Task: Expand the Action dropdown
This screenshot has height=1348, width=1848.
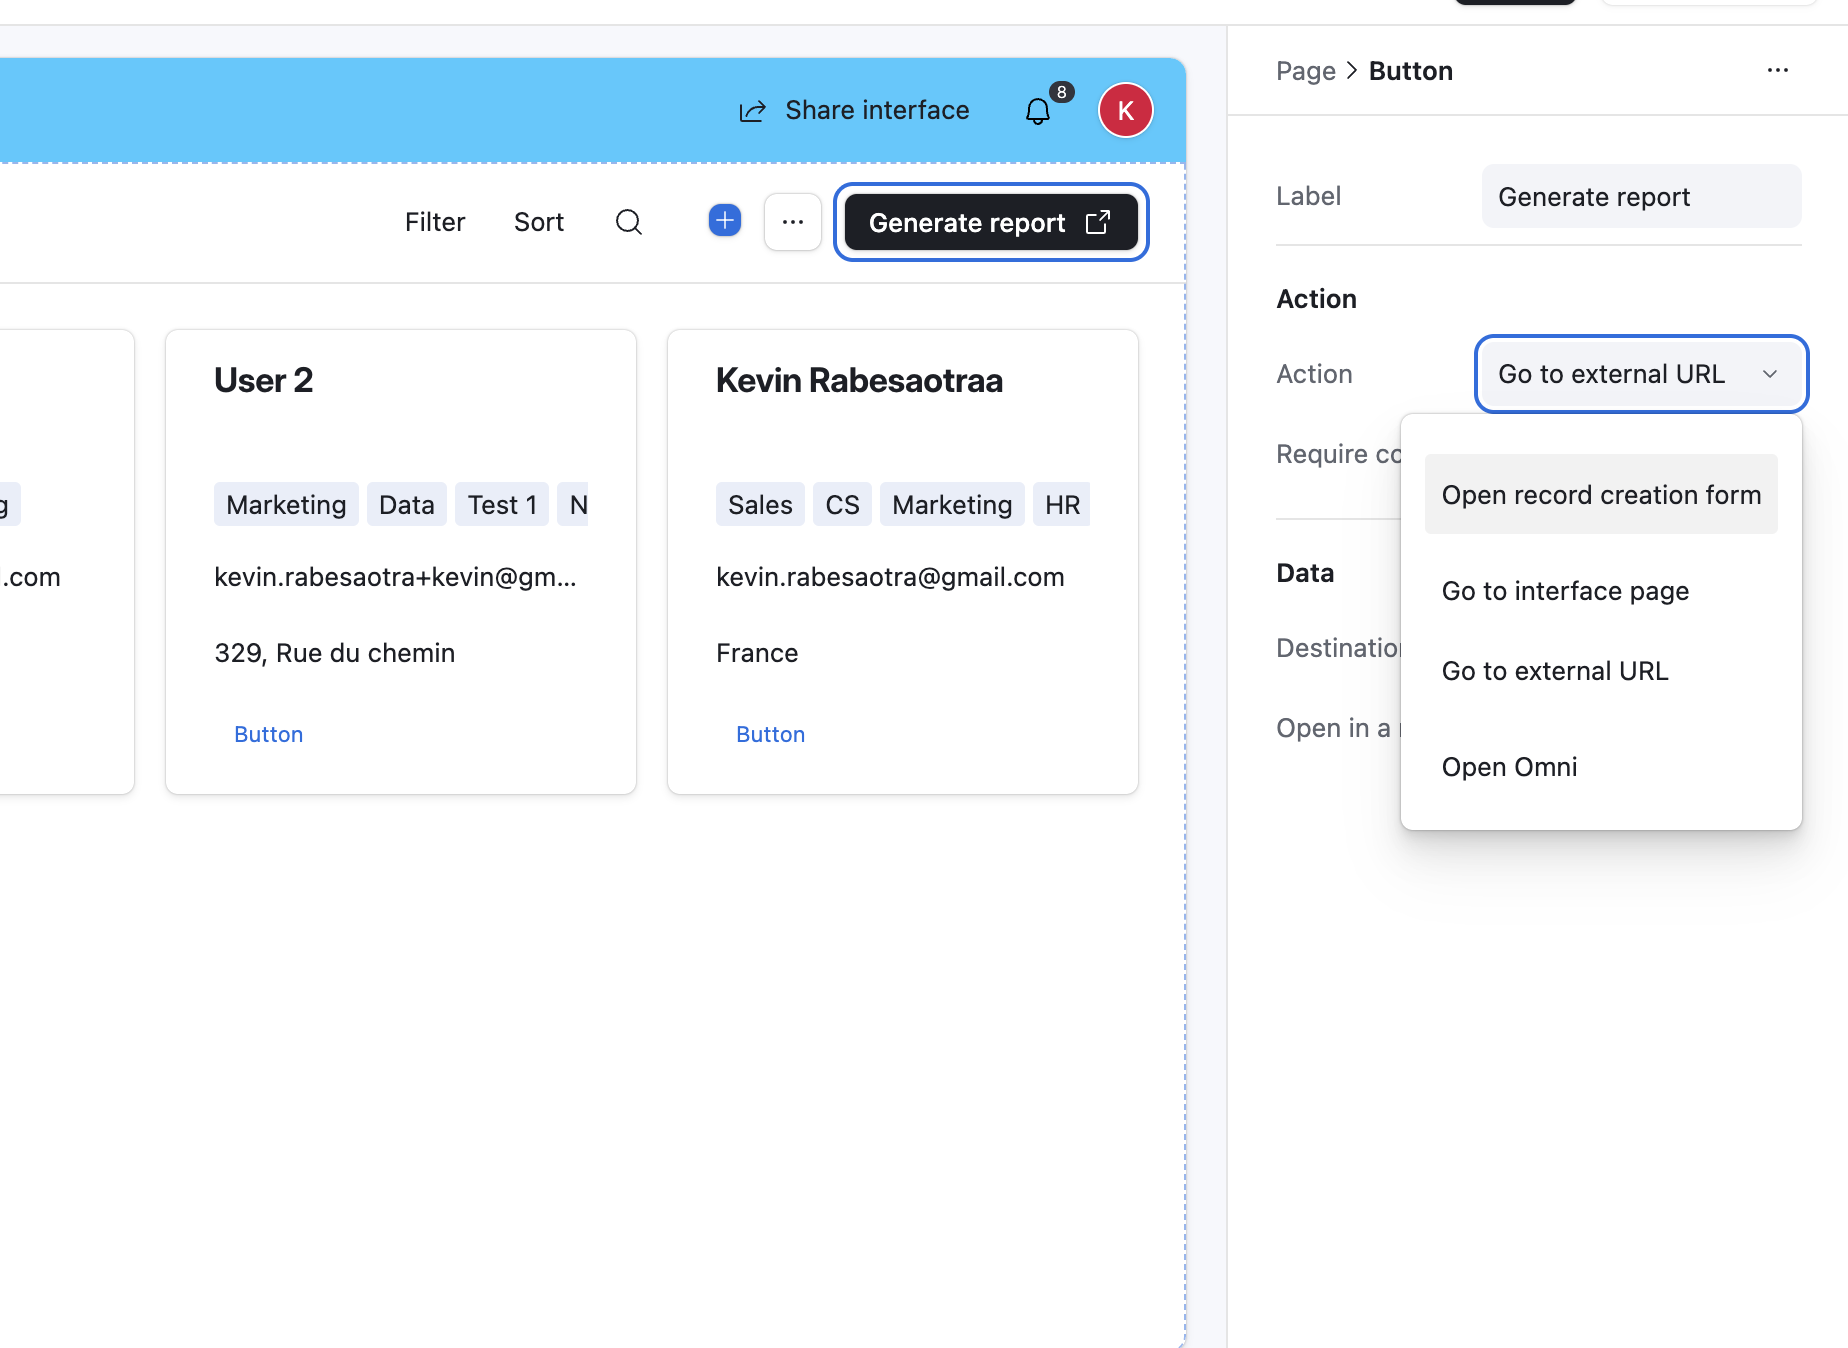Action: tap(1640, 374)
